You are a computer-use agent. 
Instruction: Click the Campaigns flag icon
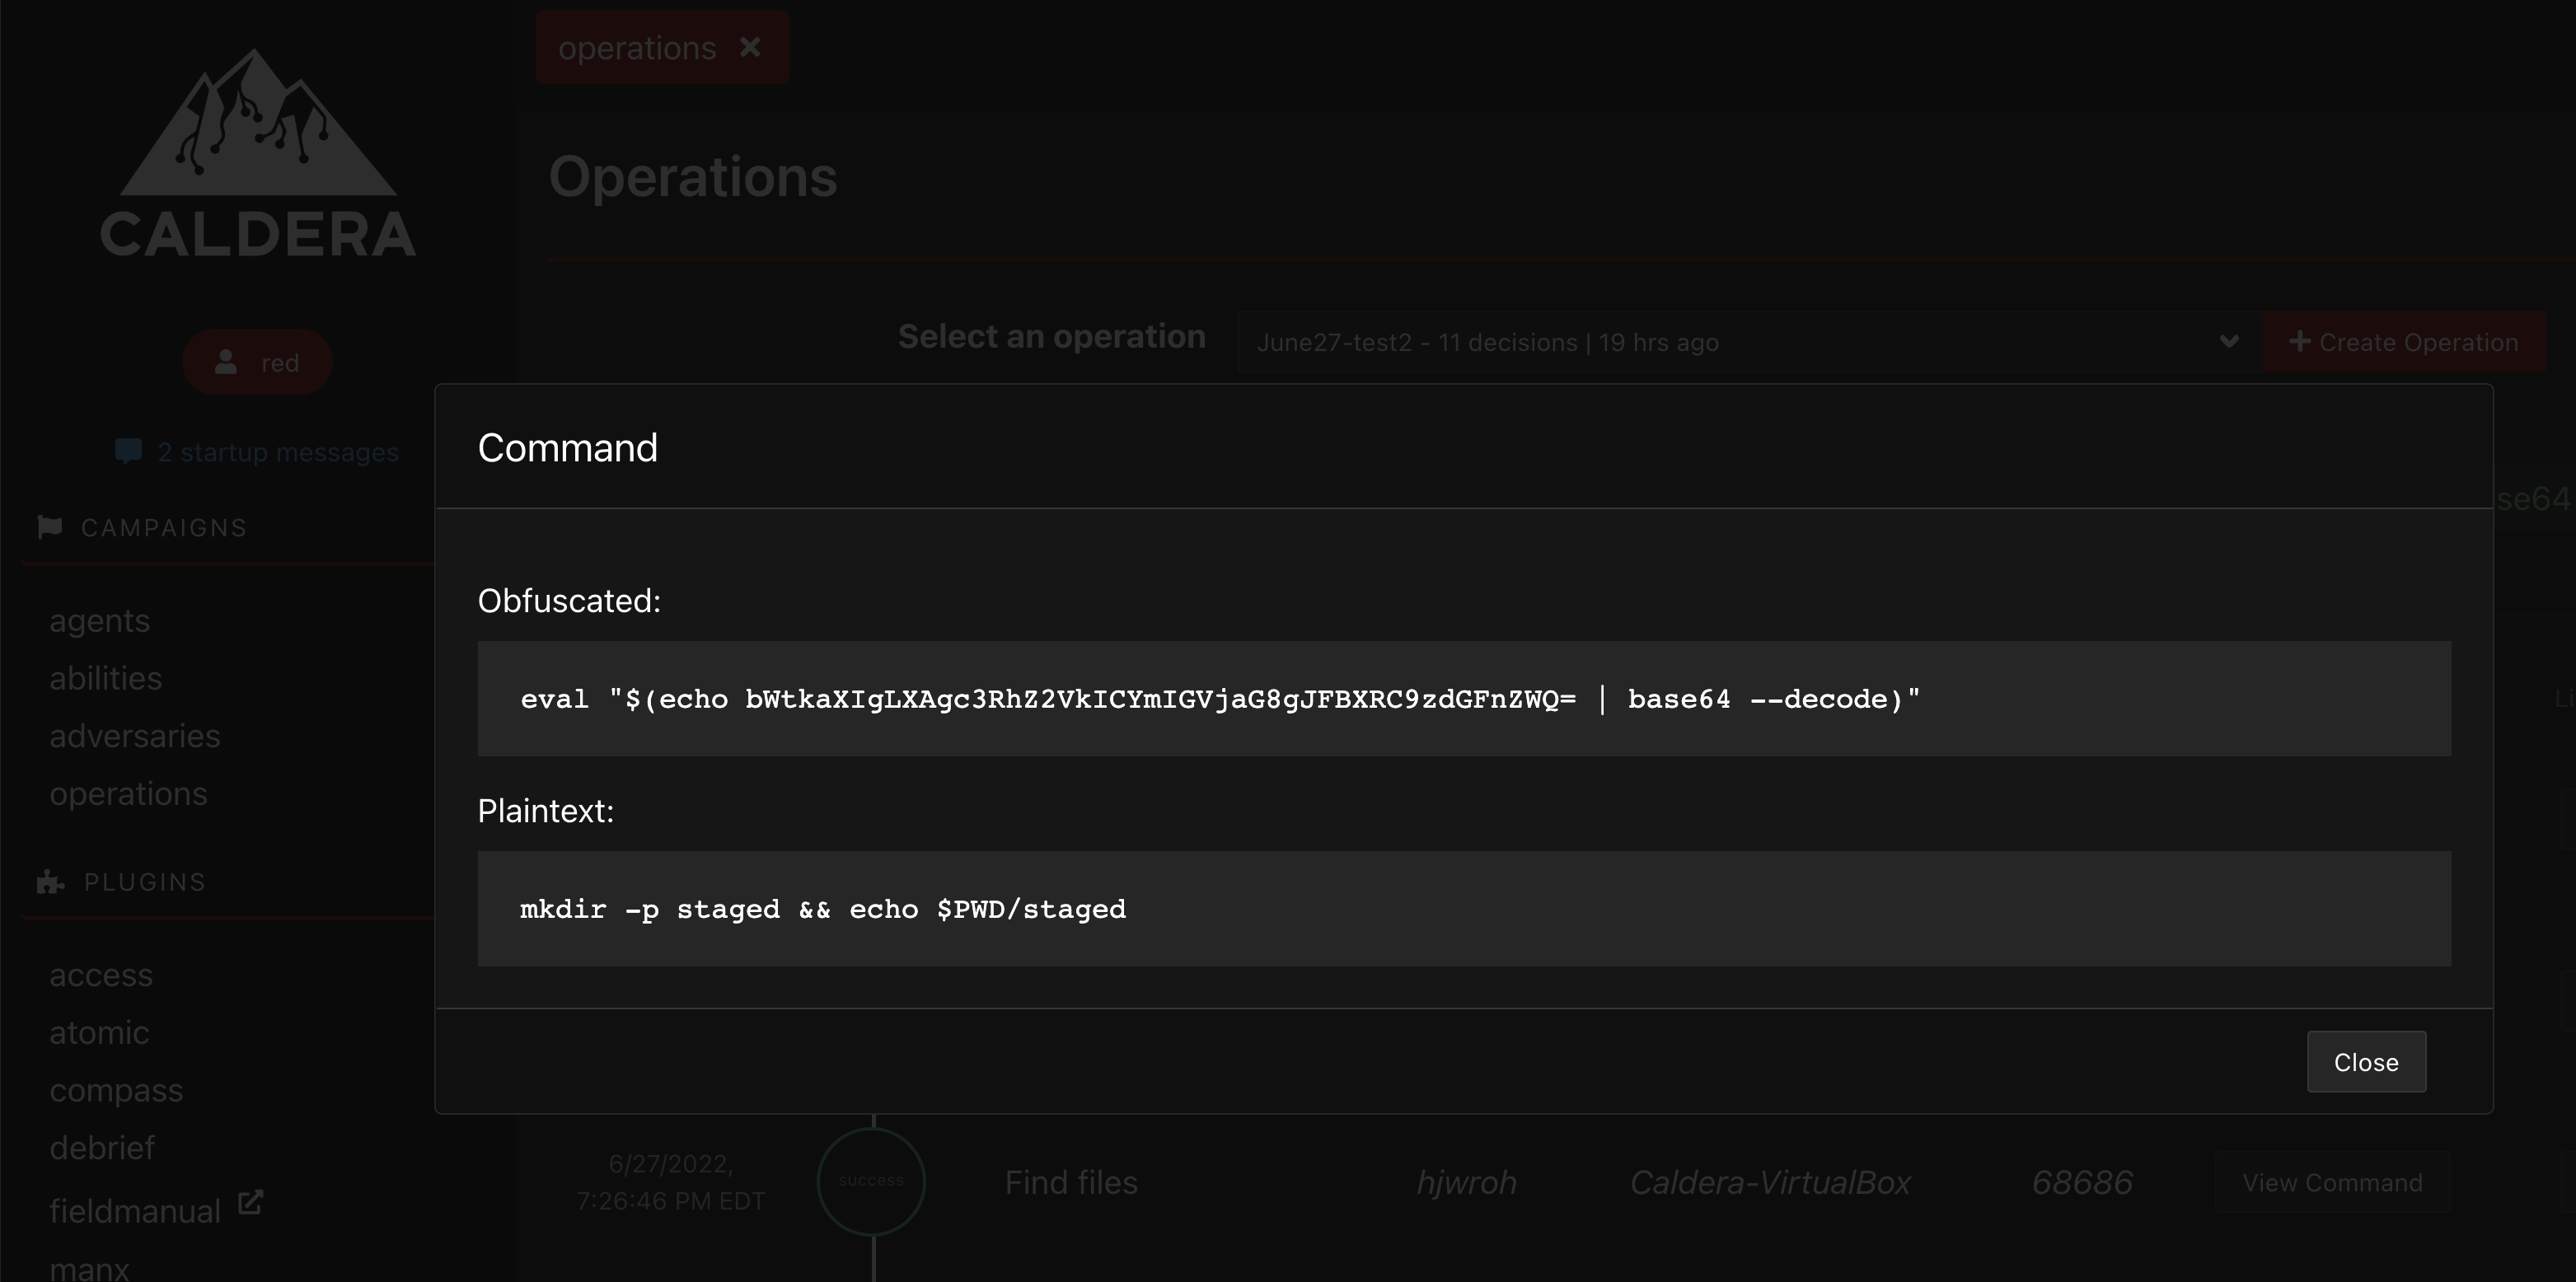pyautogui.click(x=50, y=527)
